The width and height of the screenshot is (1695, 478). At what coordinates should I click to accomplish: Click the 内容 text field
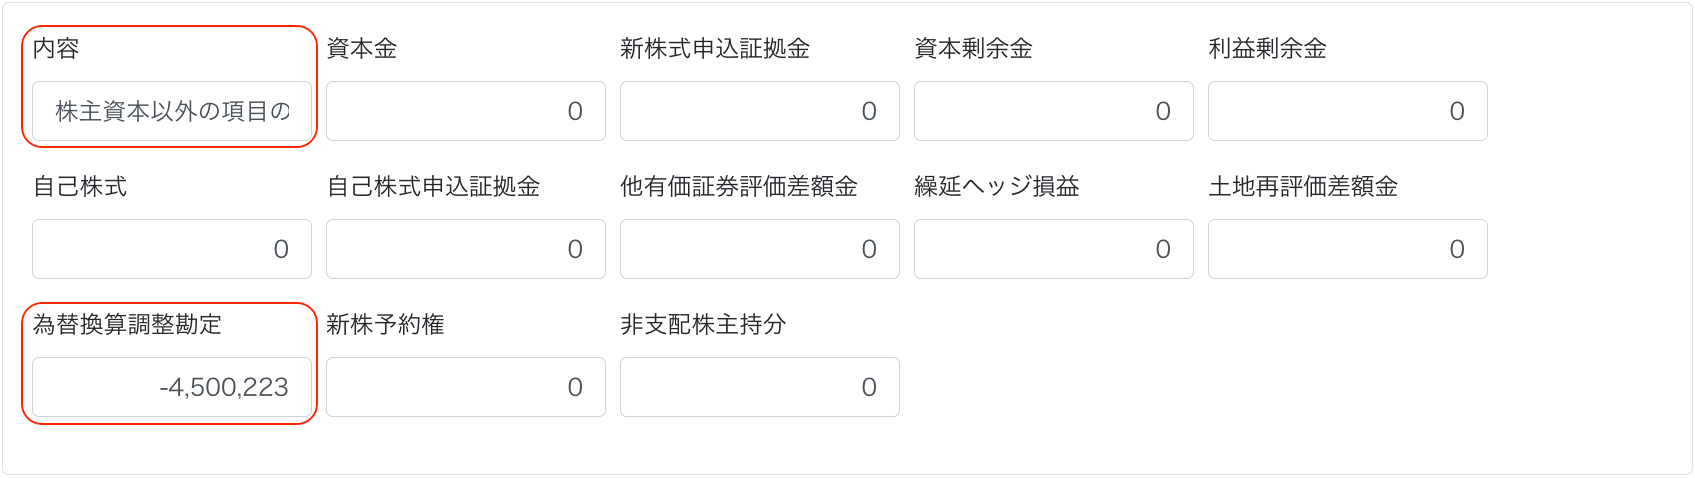(172, 111)
